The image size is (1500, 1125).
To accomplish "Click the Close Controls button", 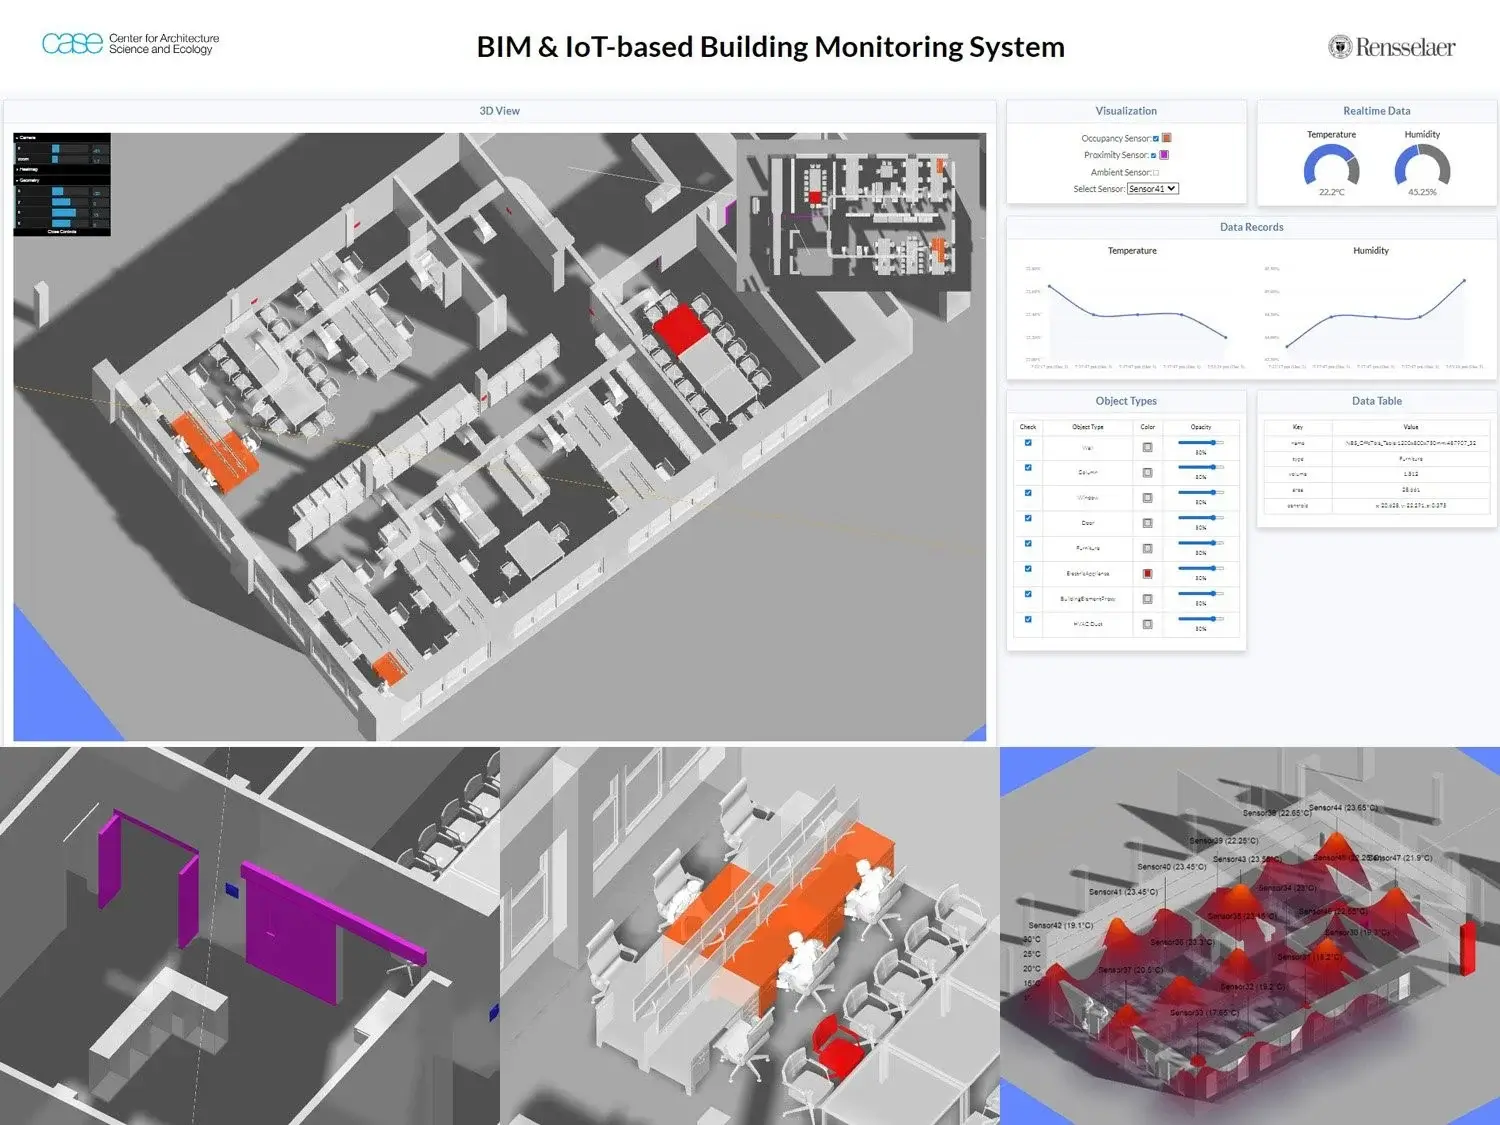I will point(61,231).
